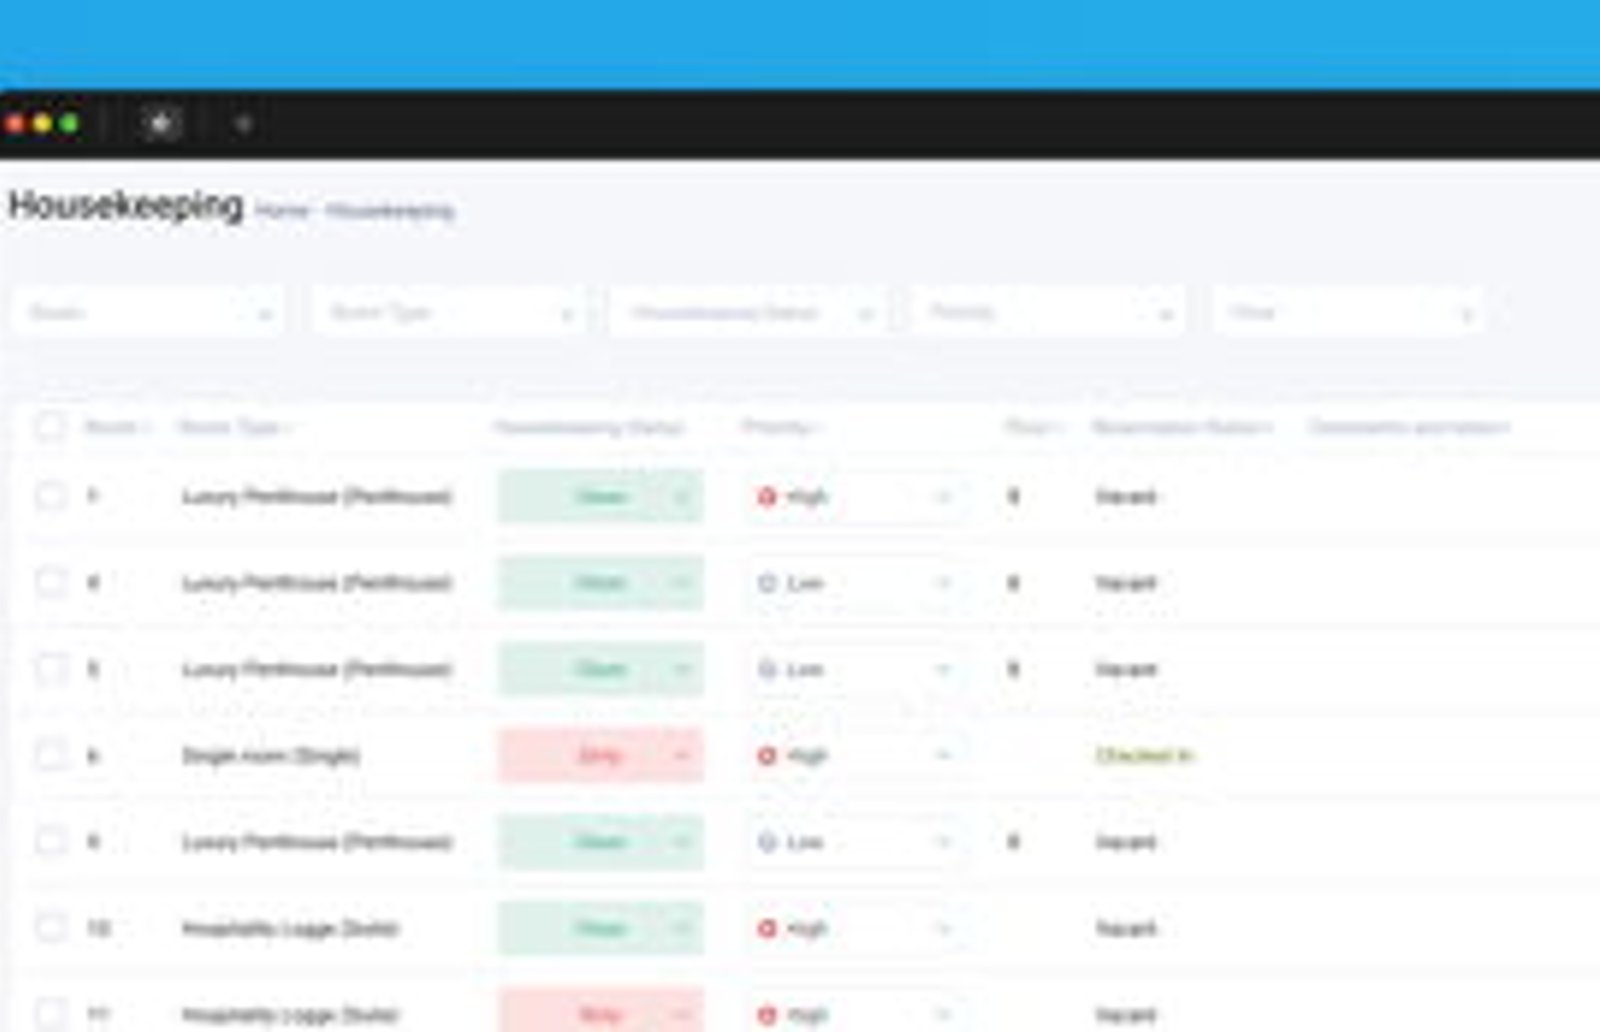The width and height of the screenshot is (1600, 1032).
Task: Click room 1 Luxury Penthouse cell
Action: [316, 496]
